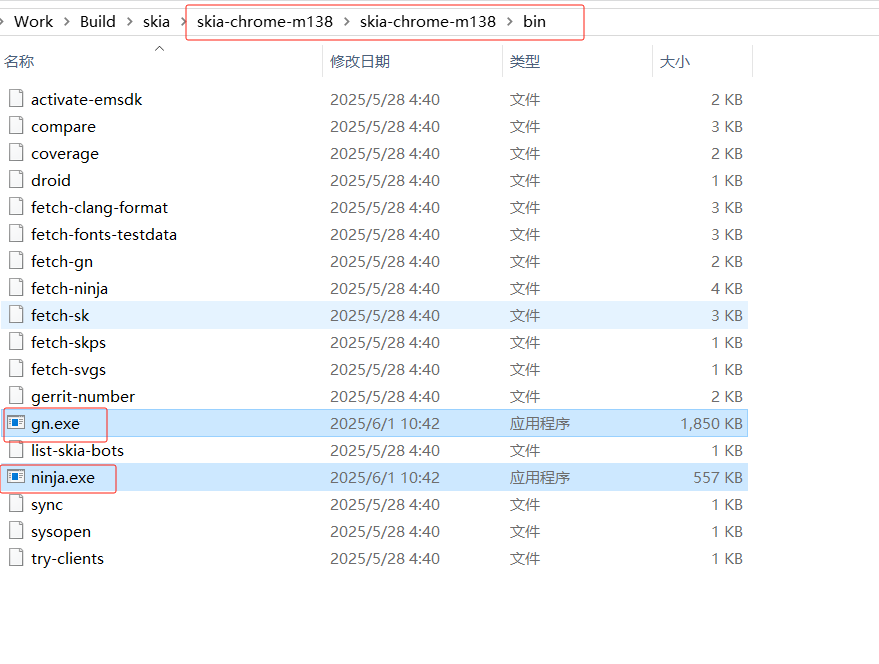Select the fetch-gn file name
This screenshot has width=879, height=664.
click(62, 262)
